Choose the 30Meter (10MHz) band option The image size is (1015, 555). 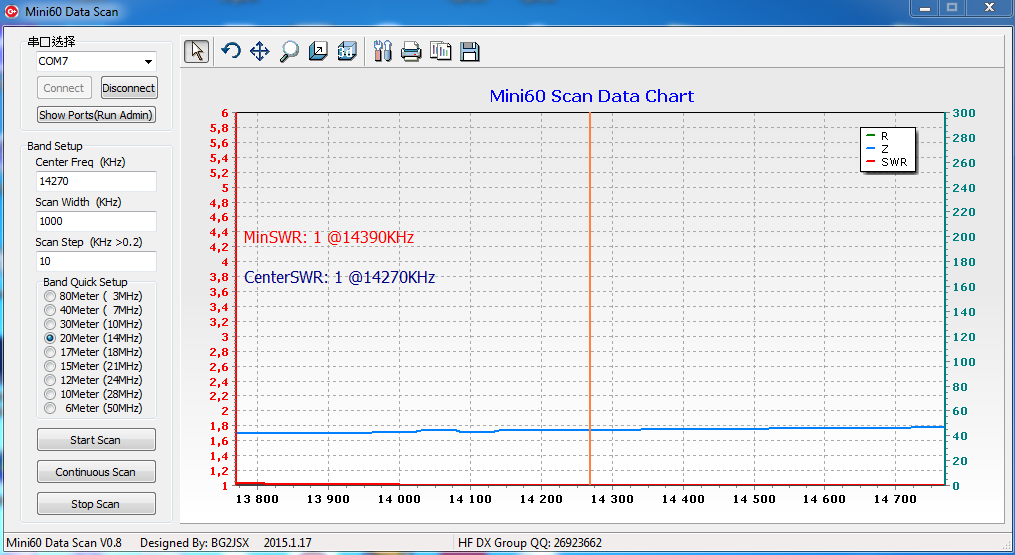(x=50, y=324)
